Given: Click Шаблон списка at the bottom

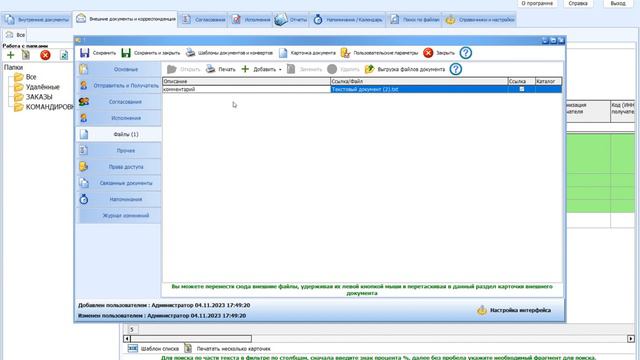Looking at the screenshot, I should (x=153, y=349).
